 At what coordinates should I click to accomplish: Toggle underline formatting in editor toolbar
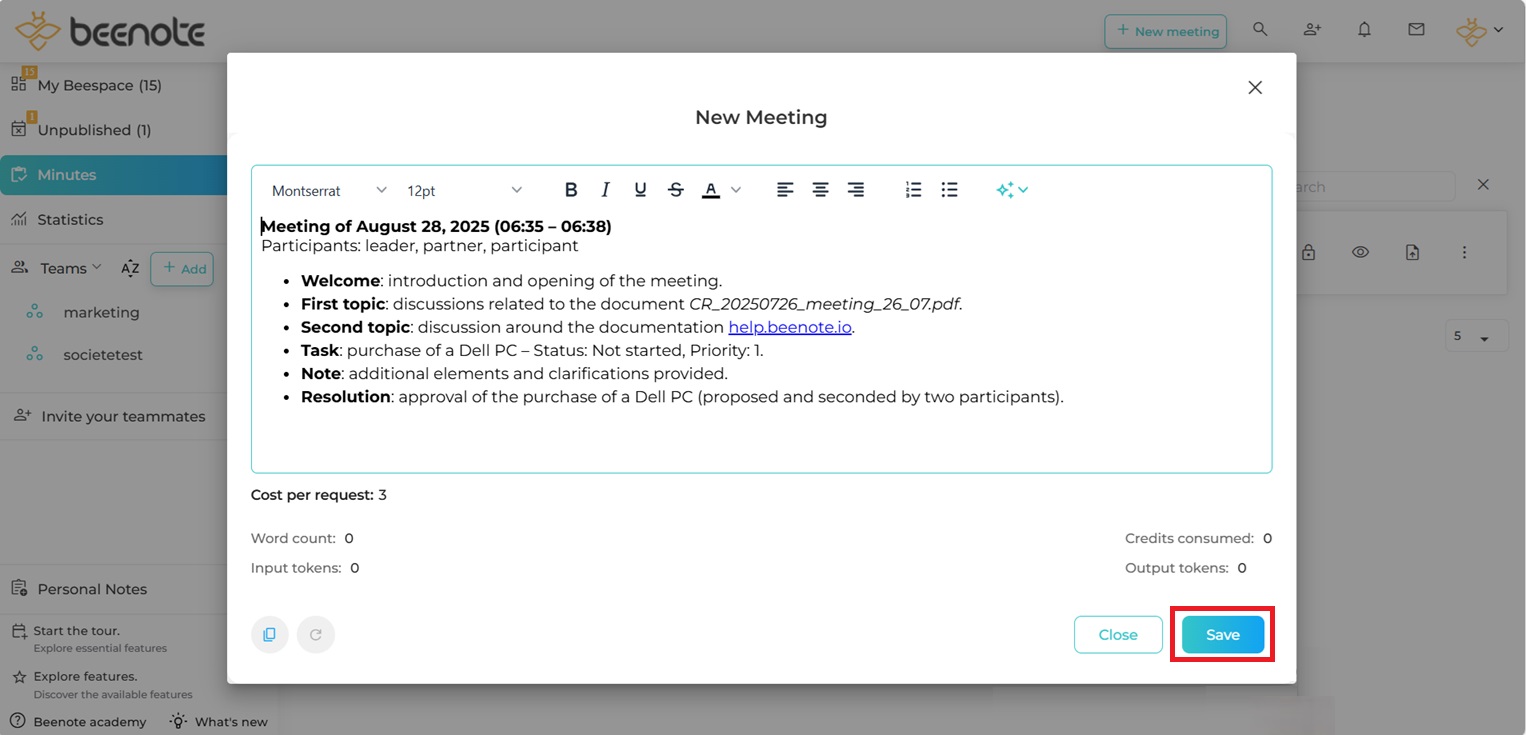640,190
